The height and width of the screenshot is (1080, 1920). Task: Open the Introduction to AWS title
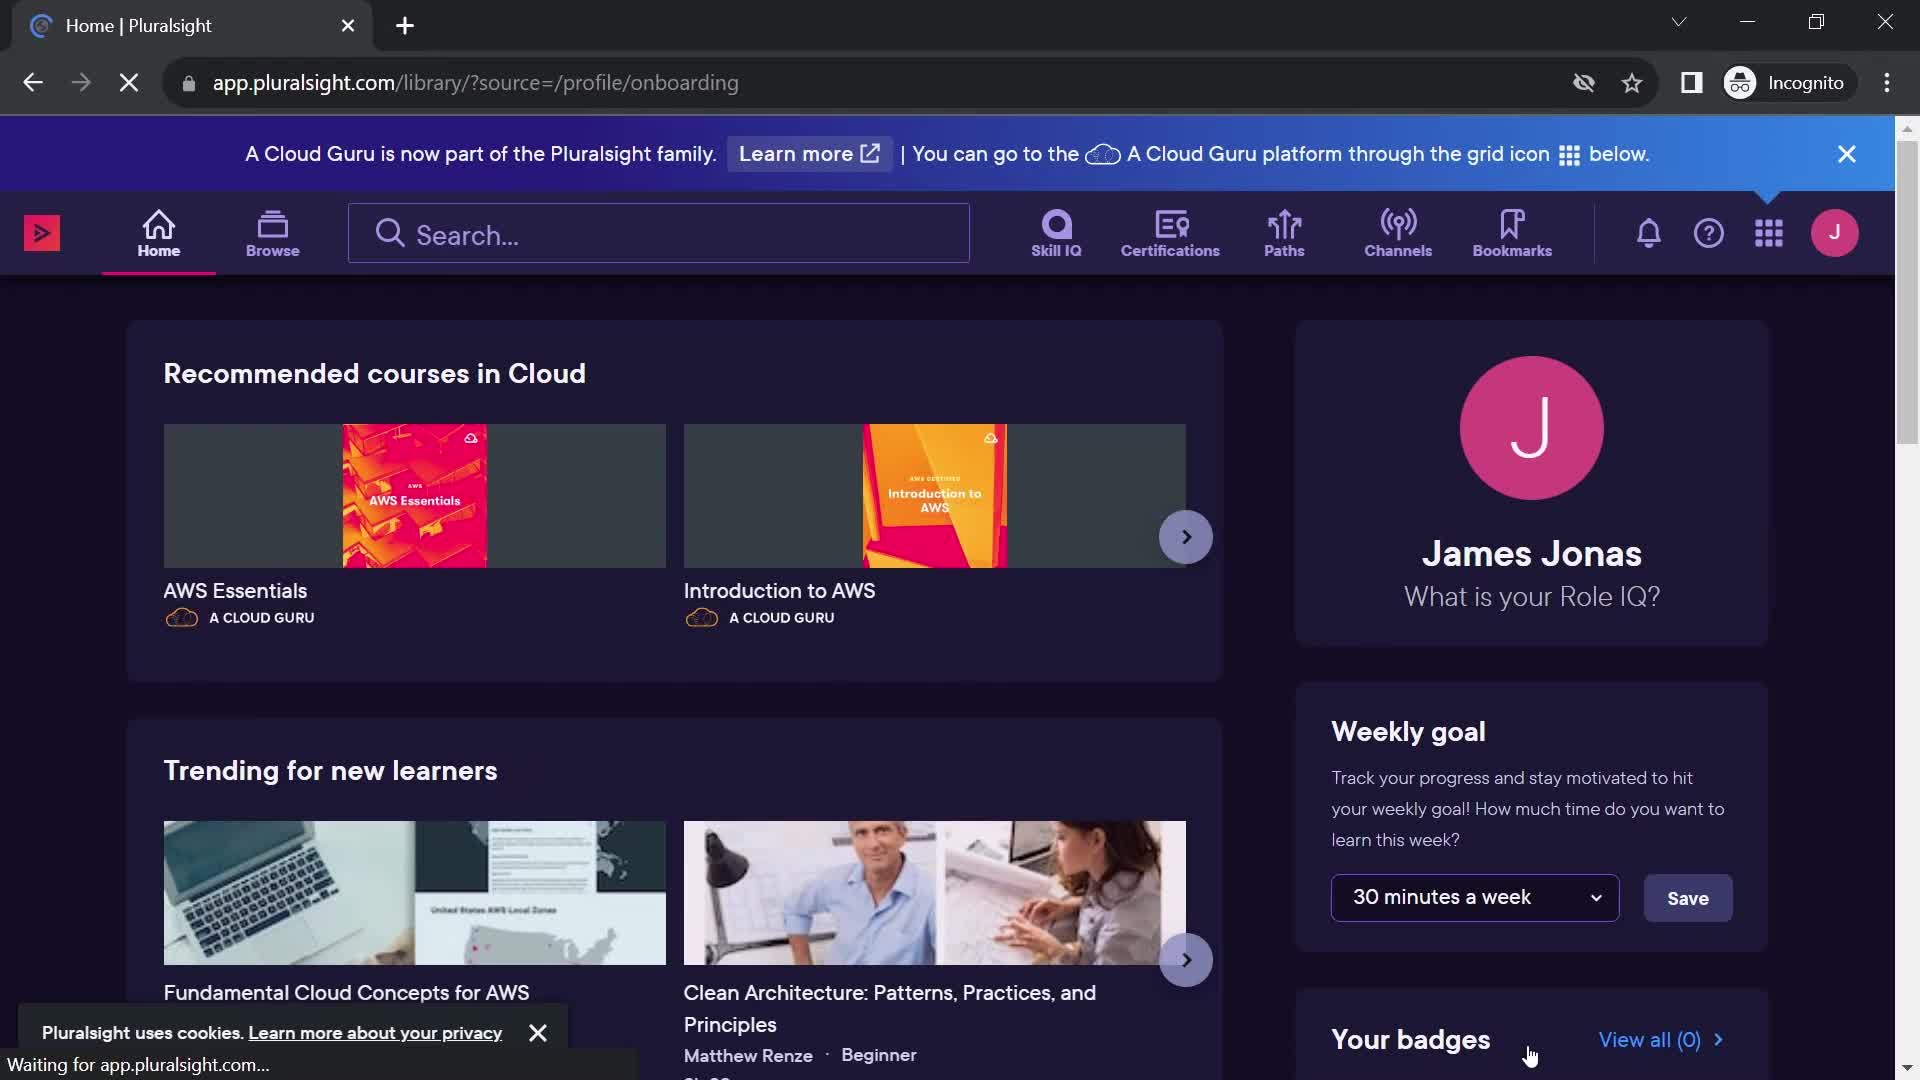click(779, 591)
